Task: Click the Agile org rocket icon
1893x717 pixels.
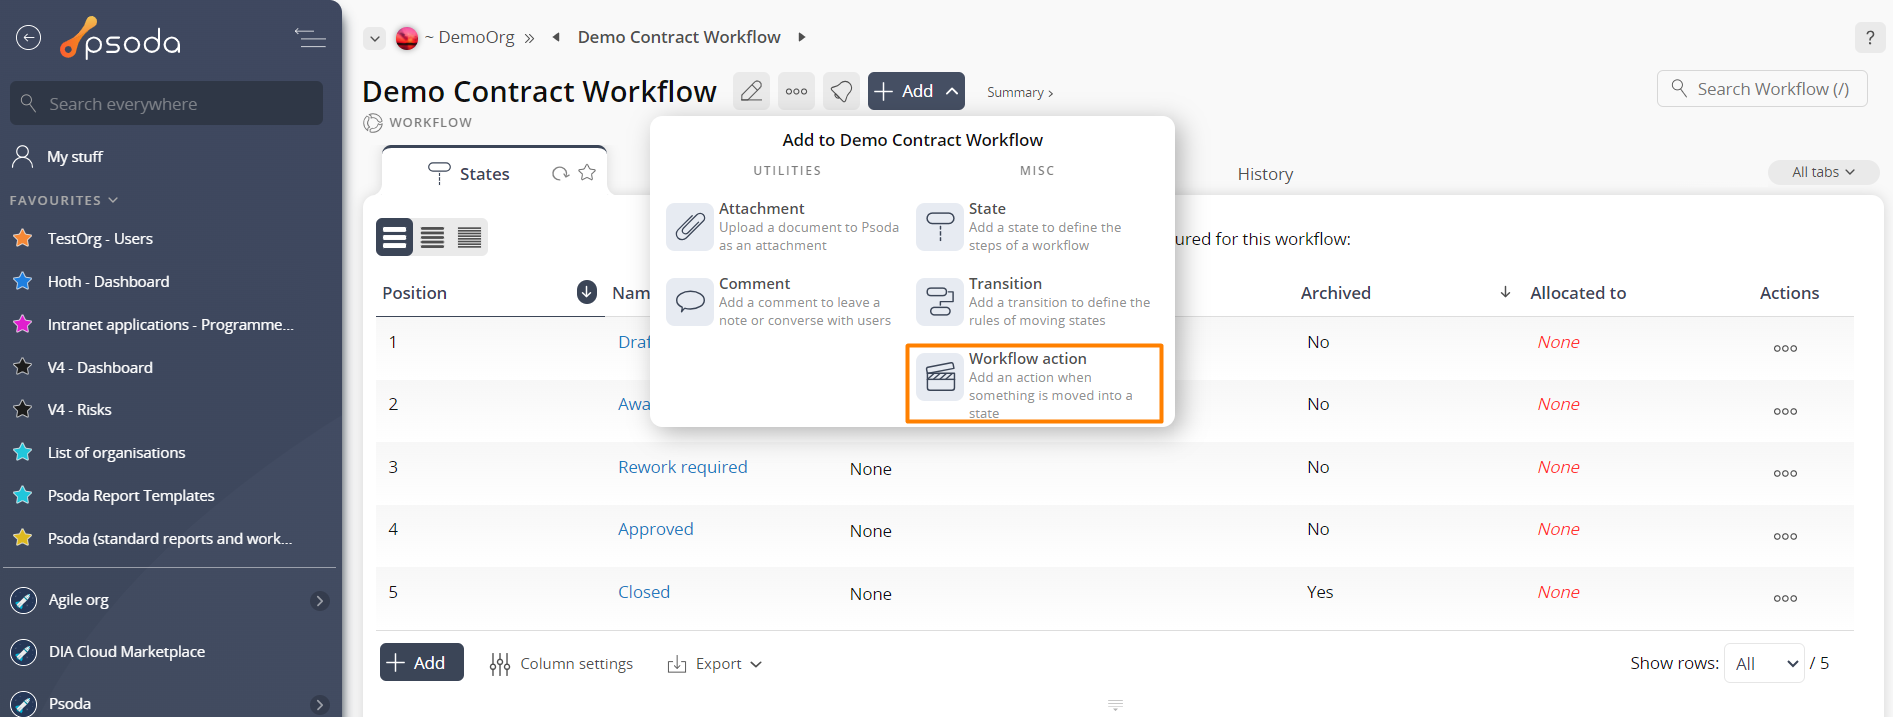Action: 23,600
